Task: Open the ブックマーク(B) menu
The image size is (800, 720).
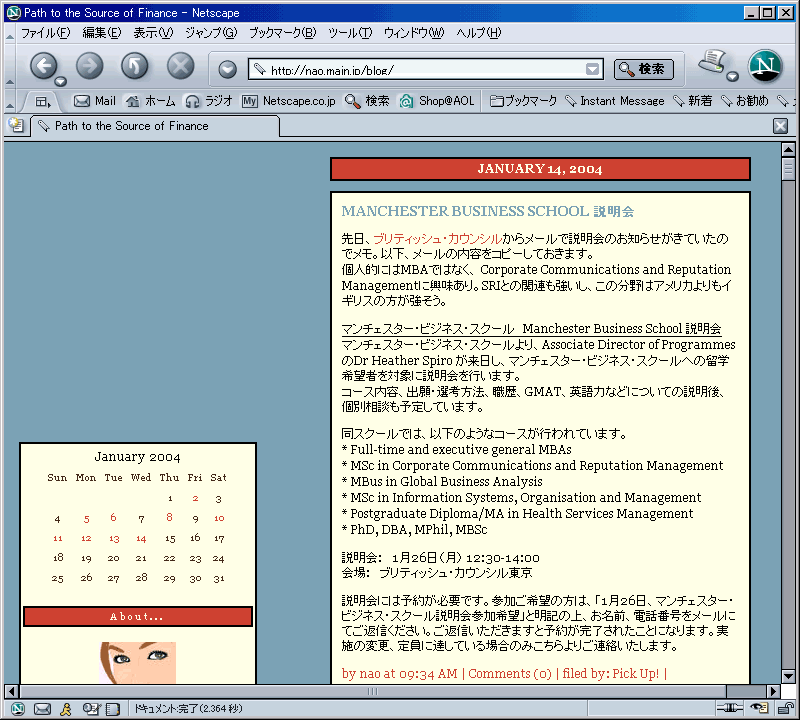Action: (282, 33)
